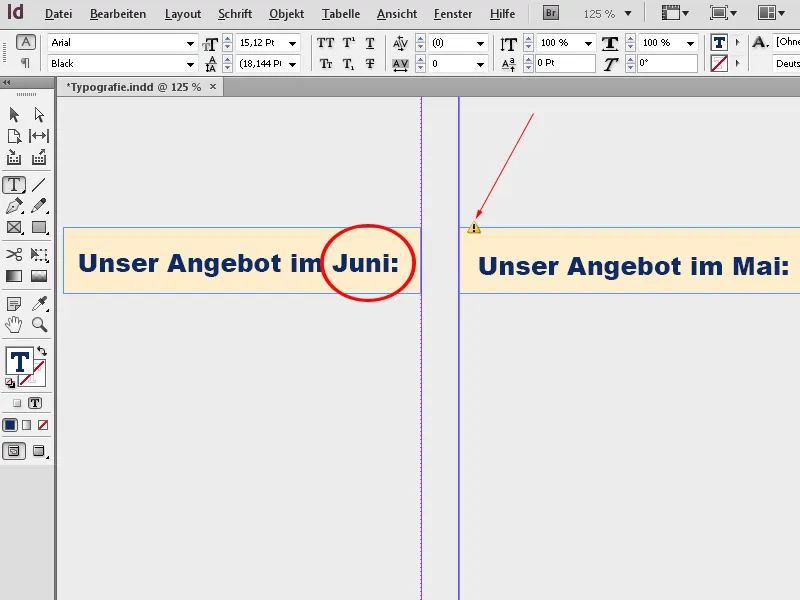Open the 125 % zoom level dropdown

click(628, 14)
